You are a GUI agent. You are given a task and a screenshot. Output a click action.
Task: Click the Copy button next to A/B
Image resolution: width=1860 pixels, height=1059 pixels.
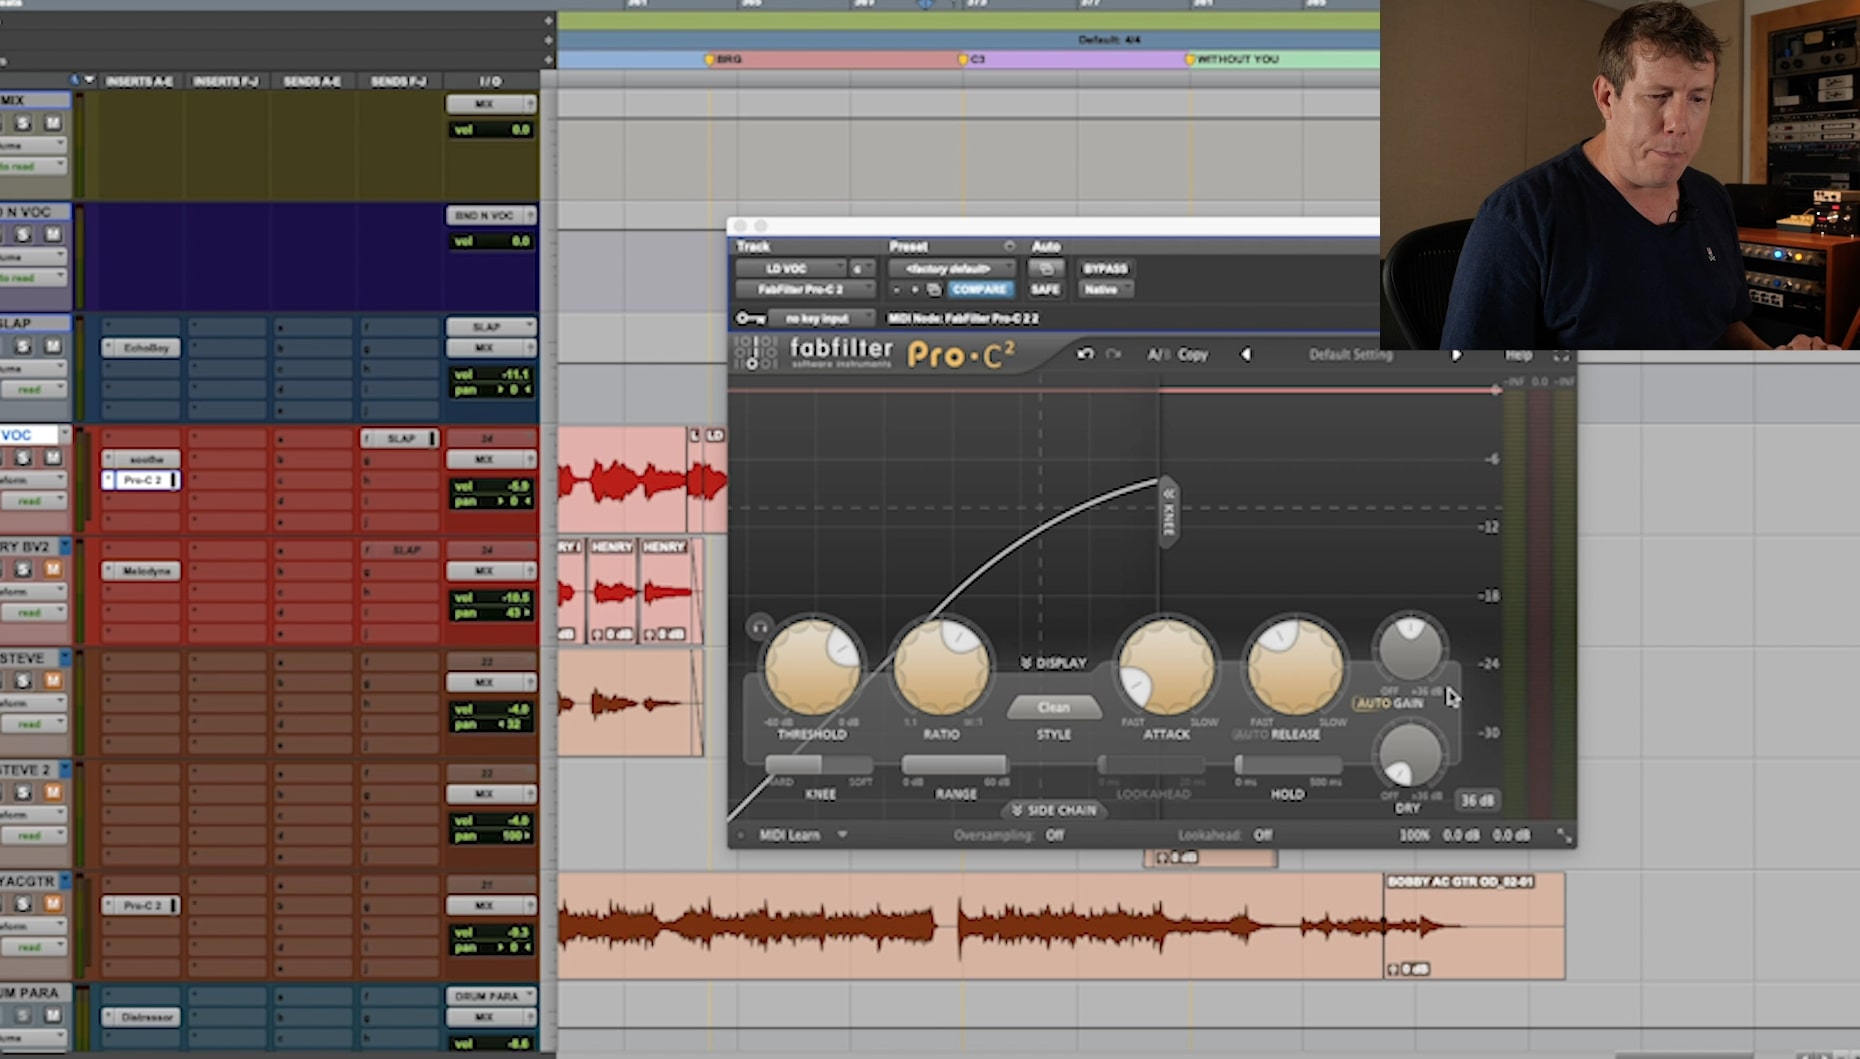[x=1192, y=354]
